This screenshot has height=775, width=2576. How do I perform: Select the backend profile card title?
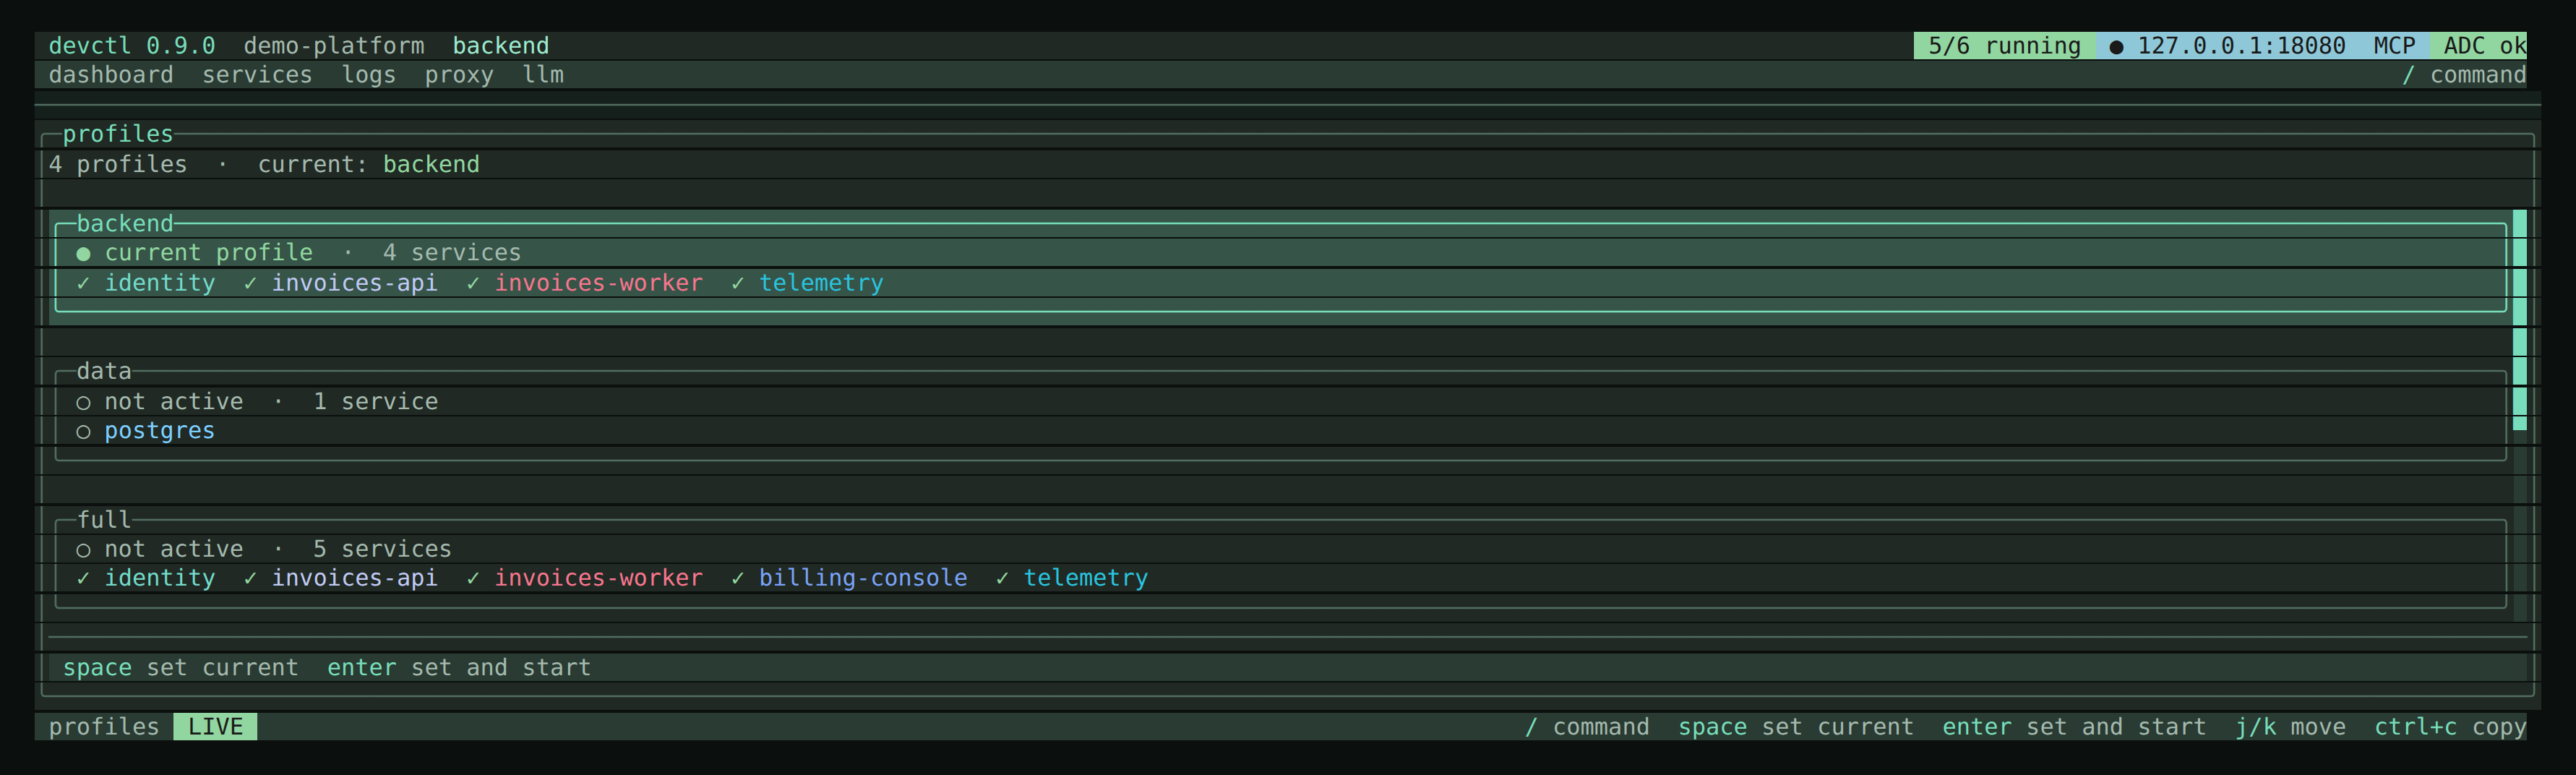125,223
